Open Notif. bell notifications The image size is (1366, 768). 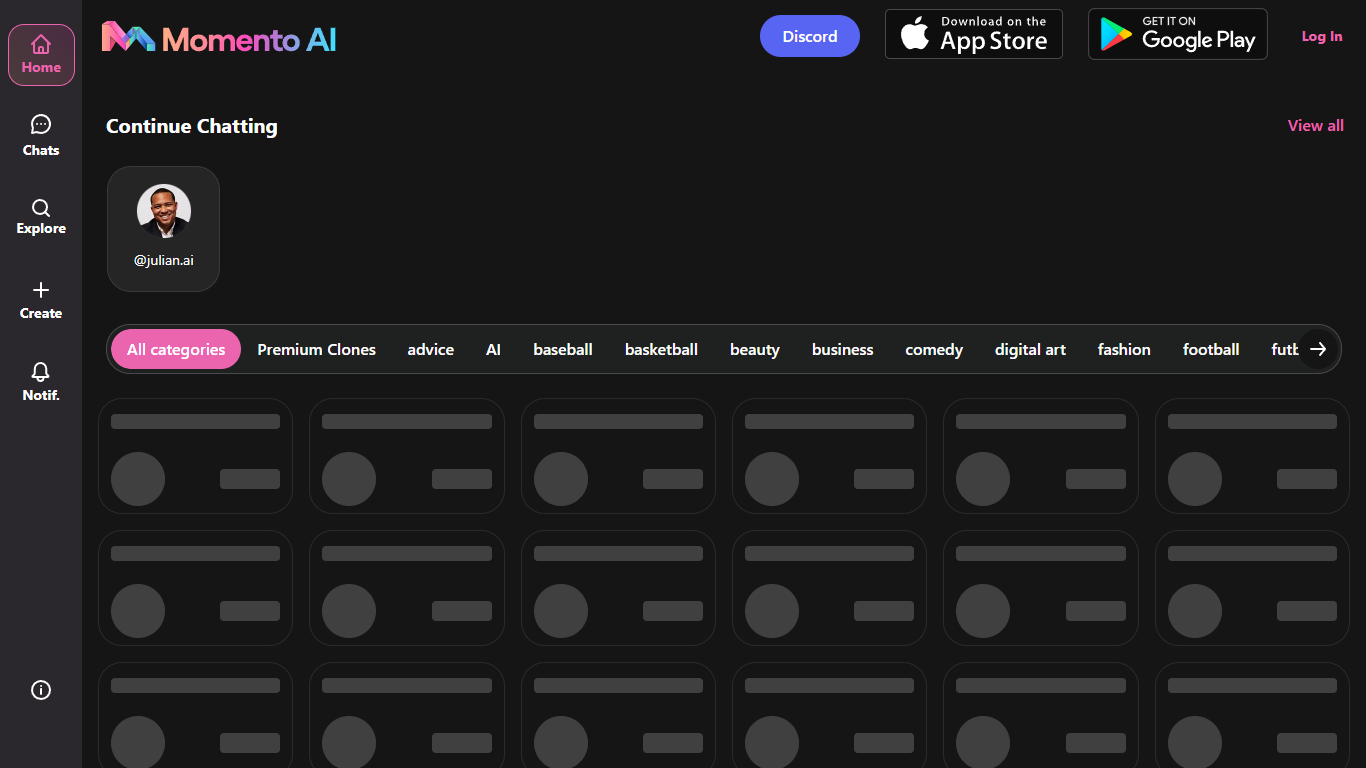(x=41, y=382)
